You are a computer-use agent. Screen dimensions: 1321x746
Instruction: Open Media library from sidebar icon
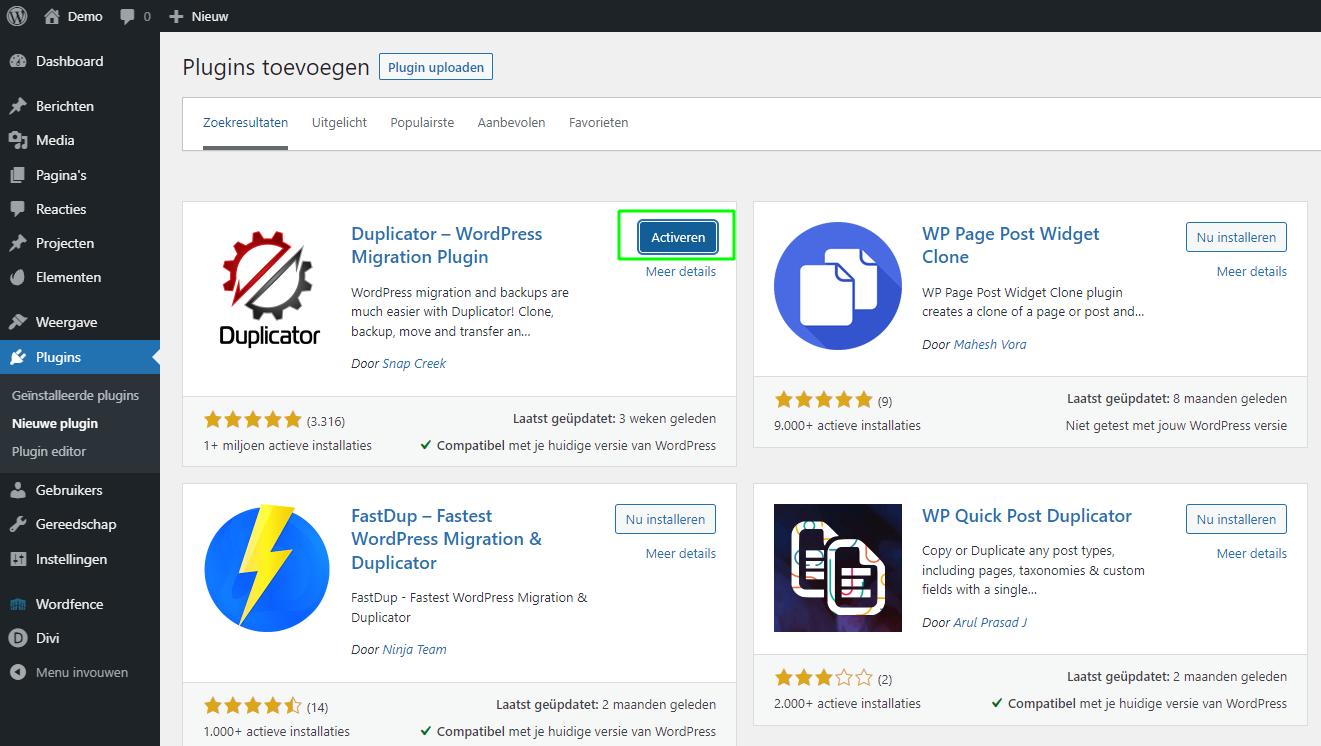tap(17, 140)
